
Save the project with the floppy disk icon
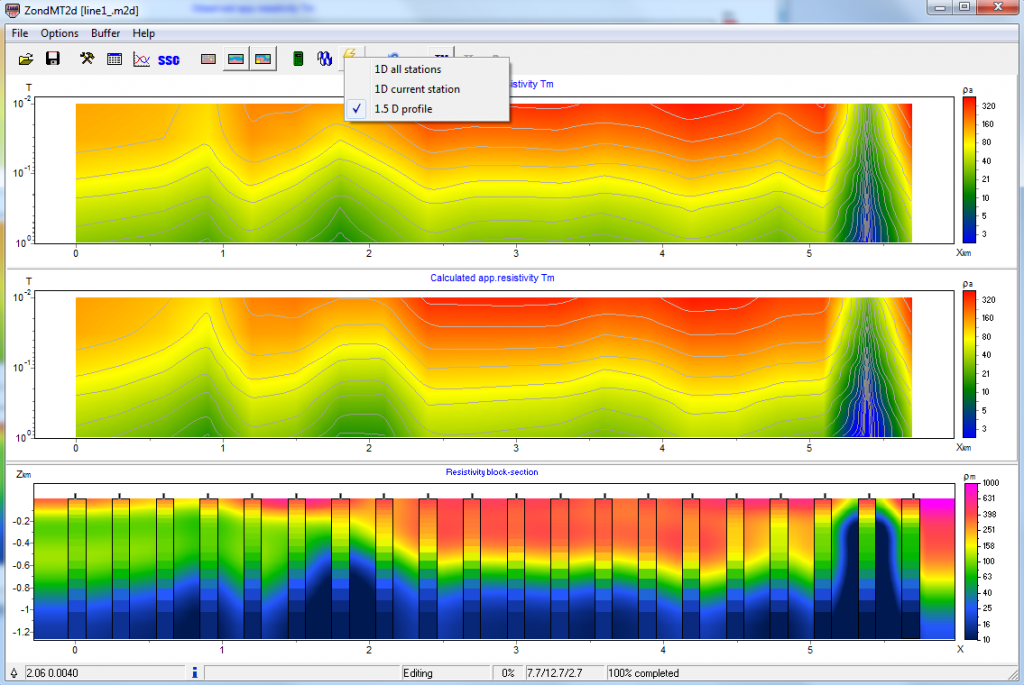pos(53,59)
